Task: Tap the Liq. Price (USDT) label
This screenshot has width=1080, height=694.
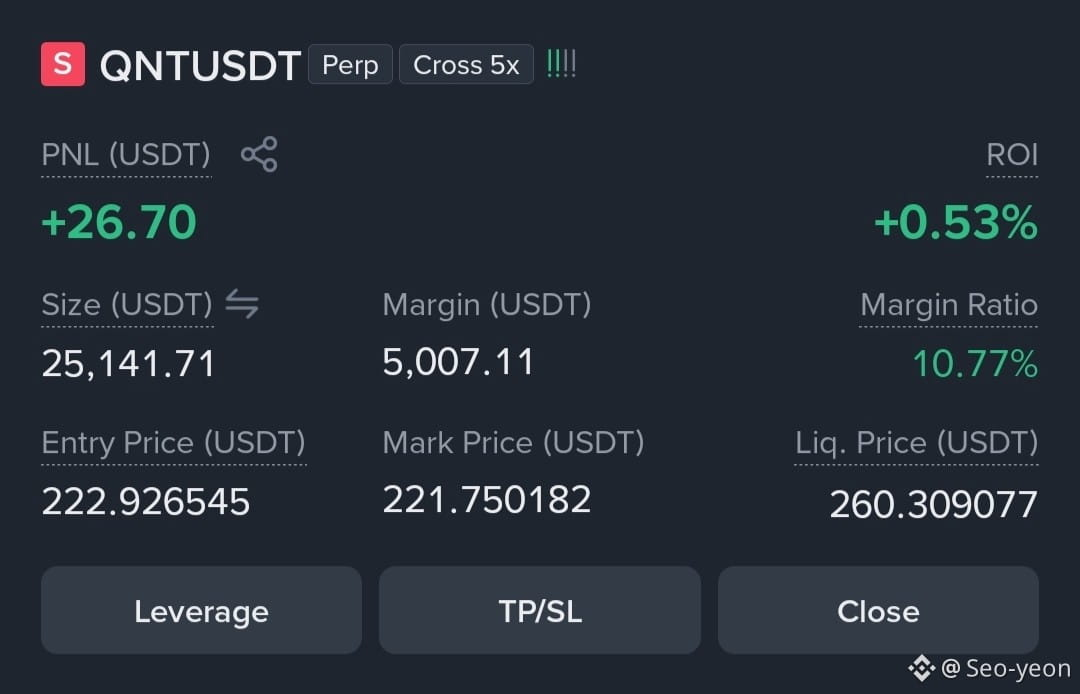Action: point(916,442)
